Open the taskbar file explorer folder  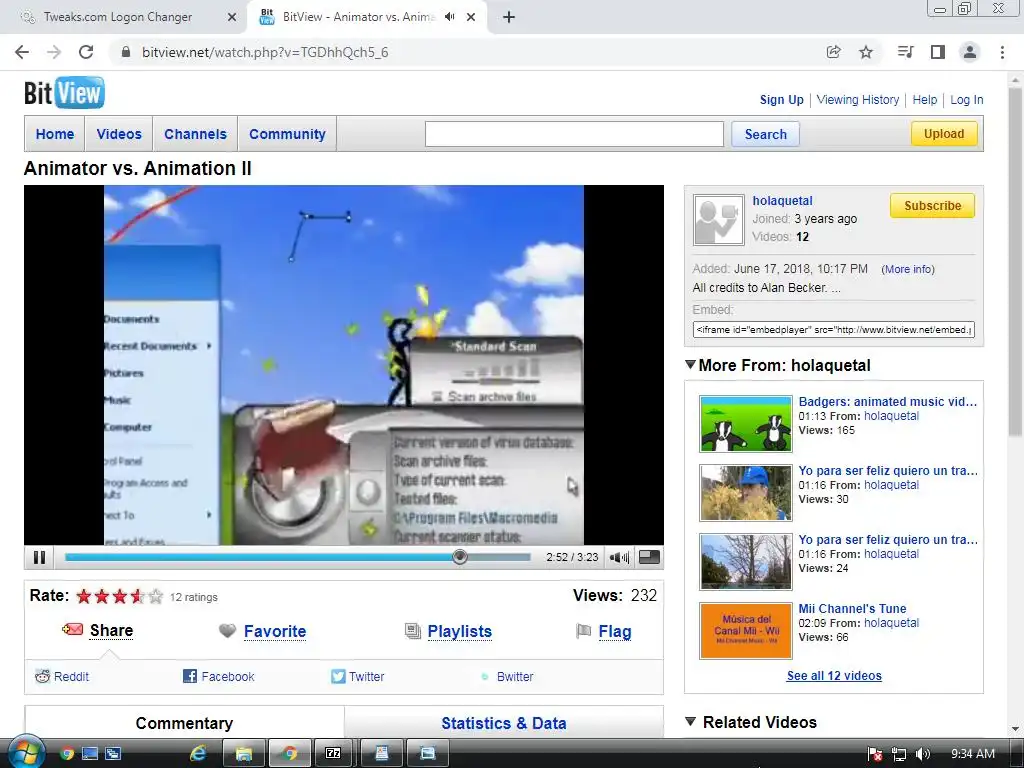244,754
